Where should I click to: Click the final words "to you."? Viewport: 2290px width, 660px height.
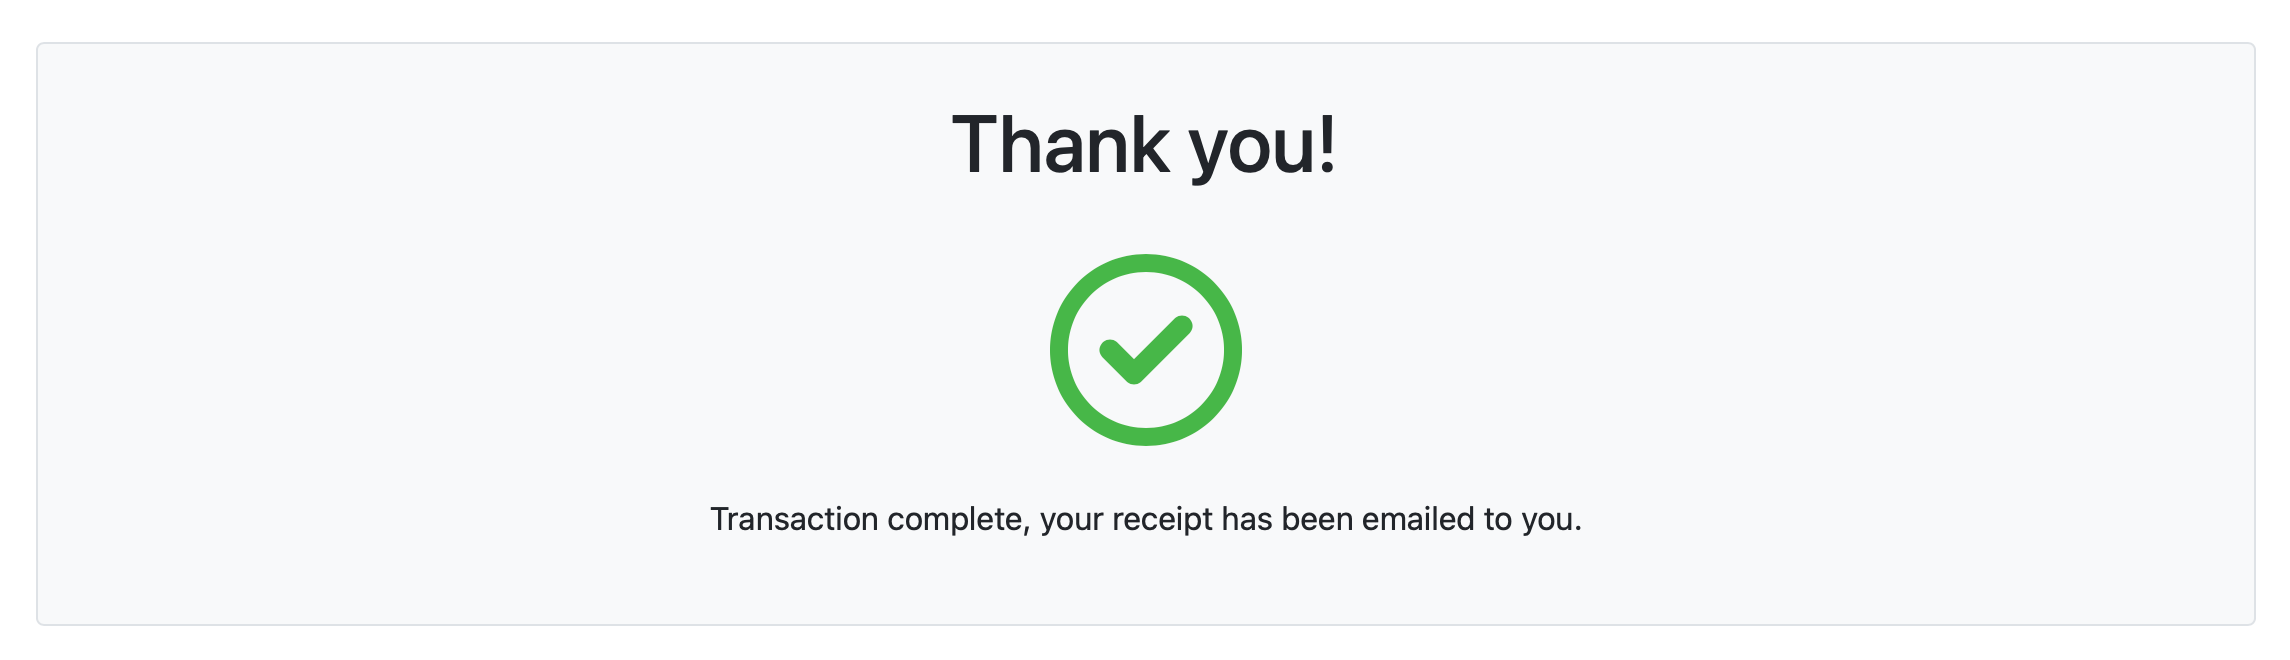pos(1532,520)
